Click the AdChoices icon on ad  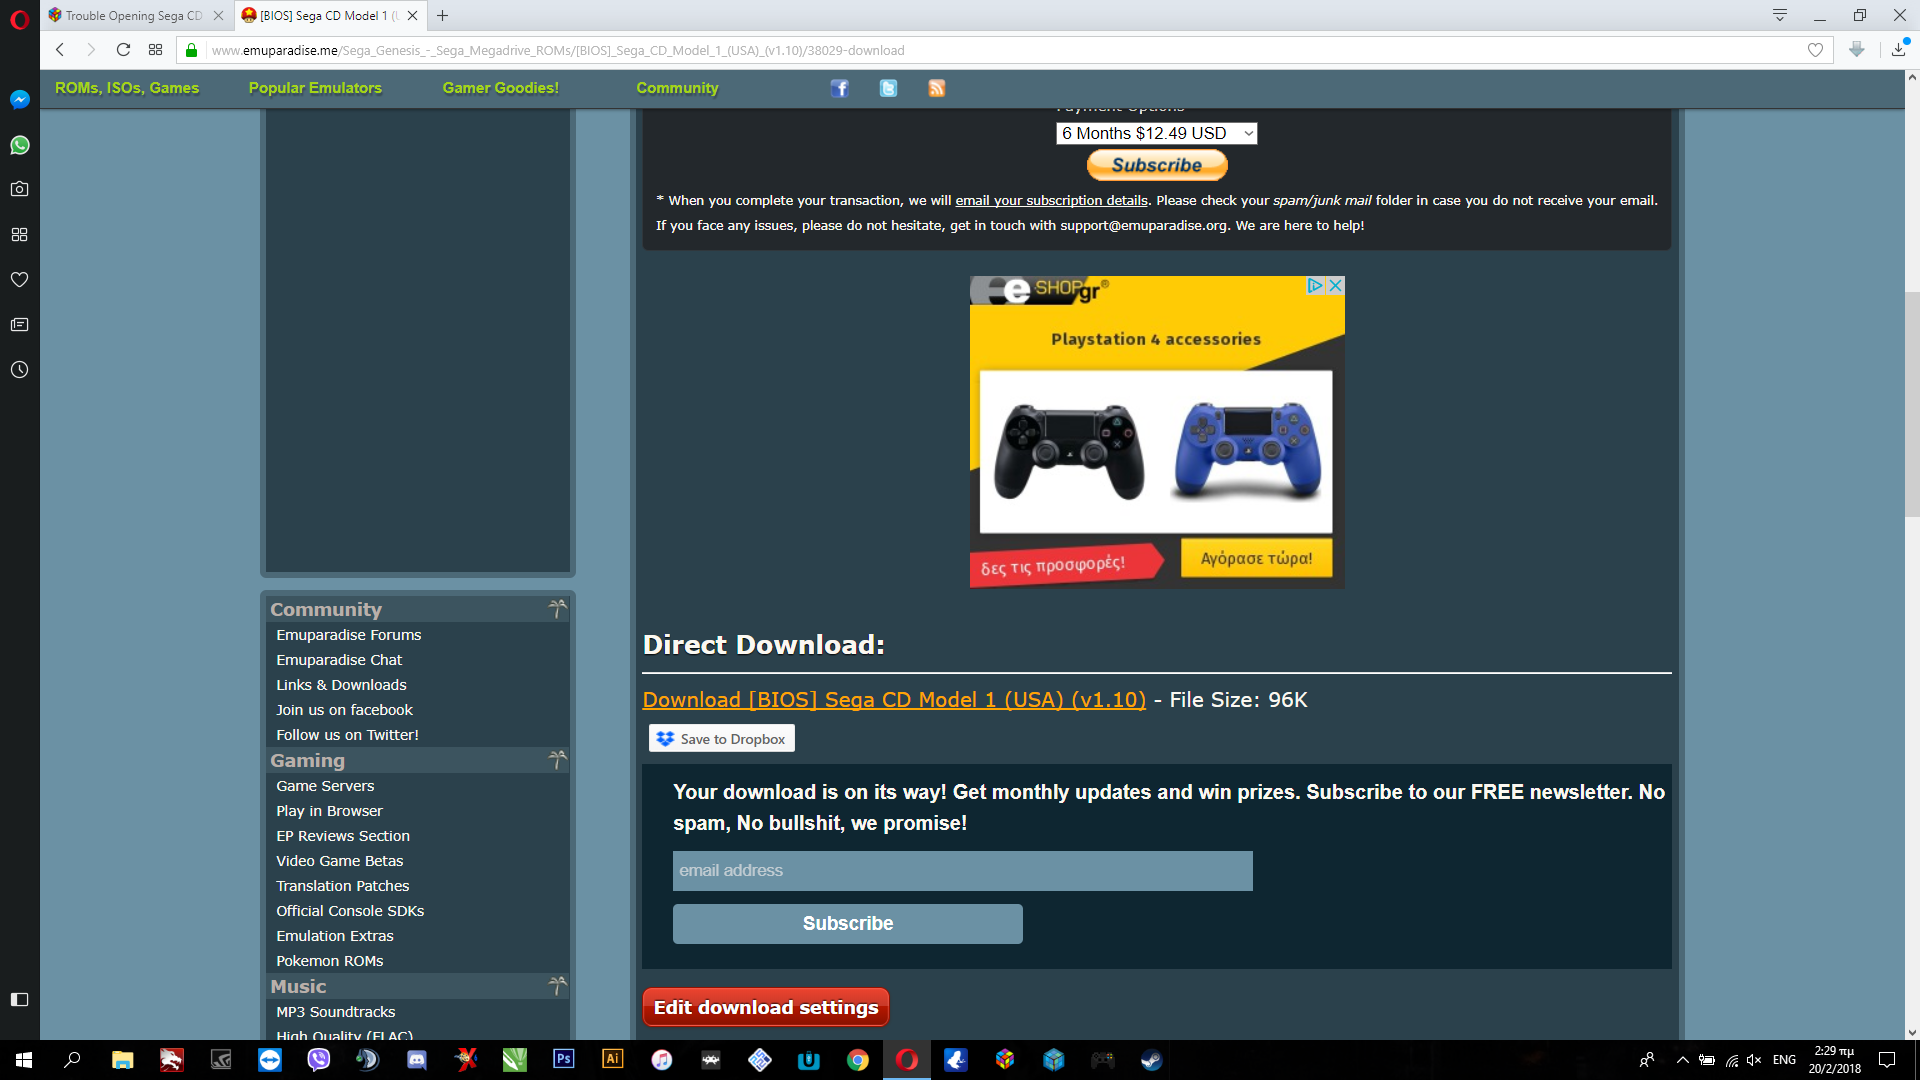pyautogui.click(x=1315, y=286)
